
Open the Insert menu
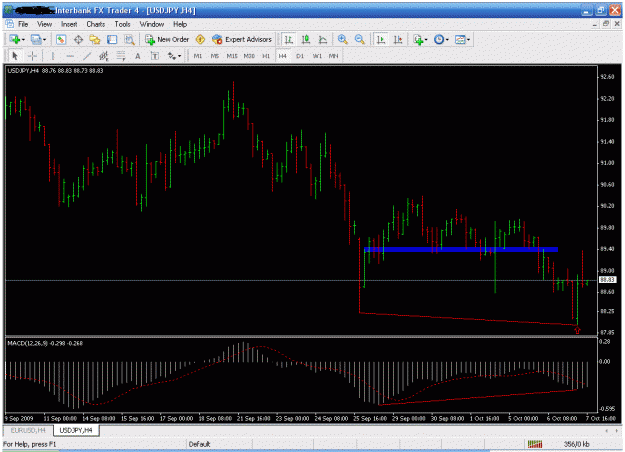(69, 24)
